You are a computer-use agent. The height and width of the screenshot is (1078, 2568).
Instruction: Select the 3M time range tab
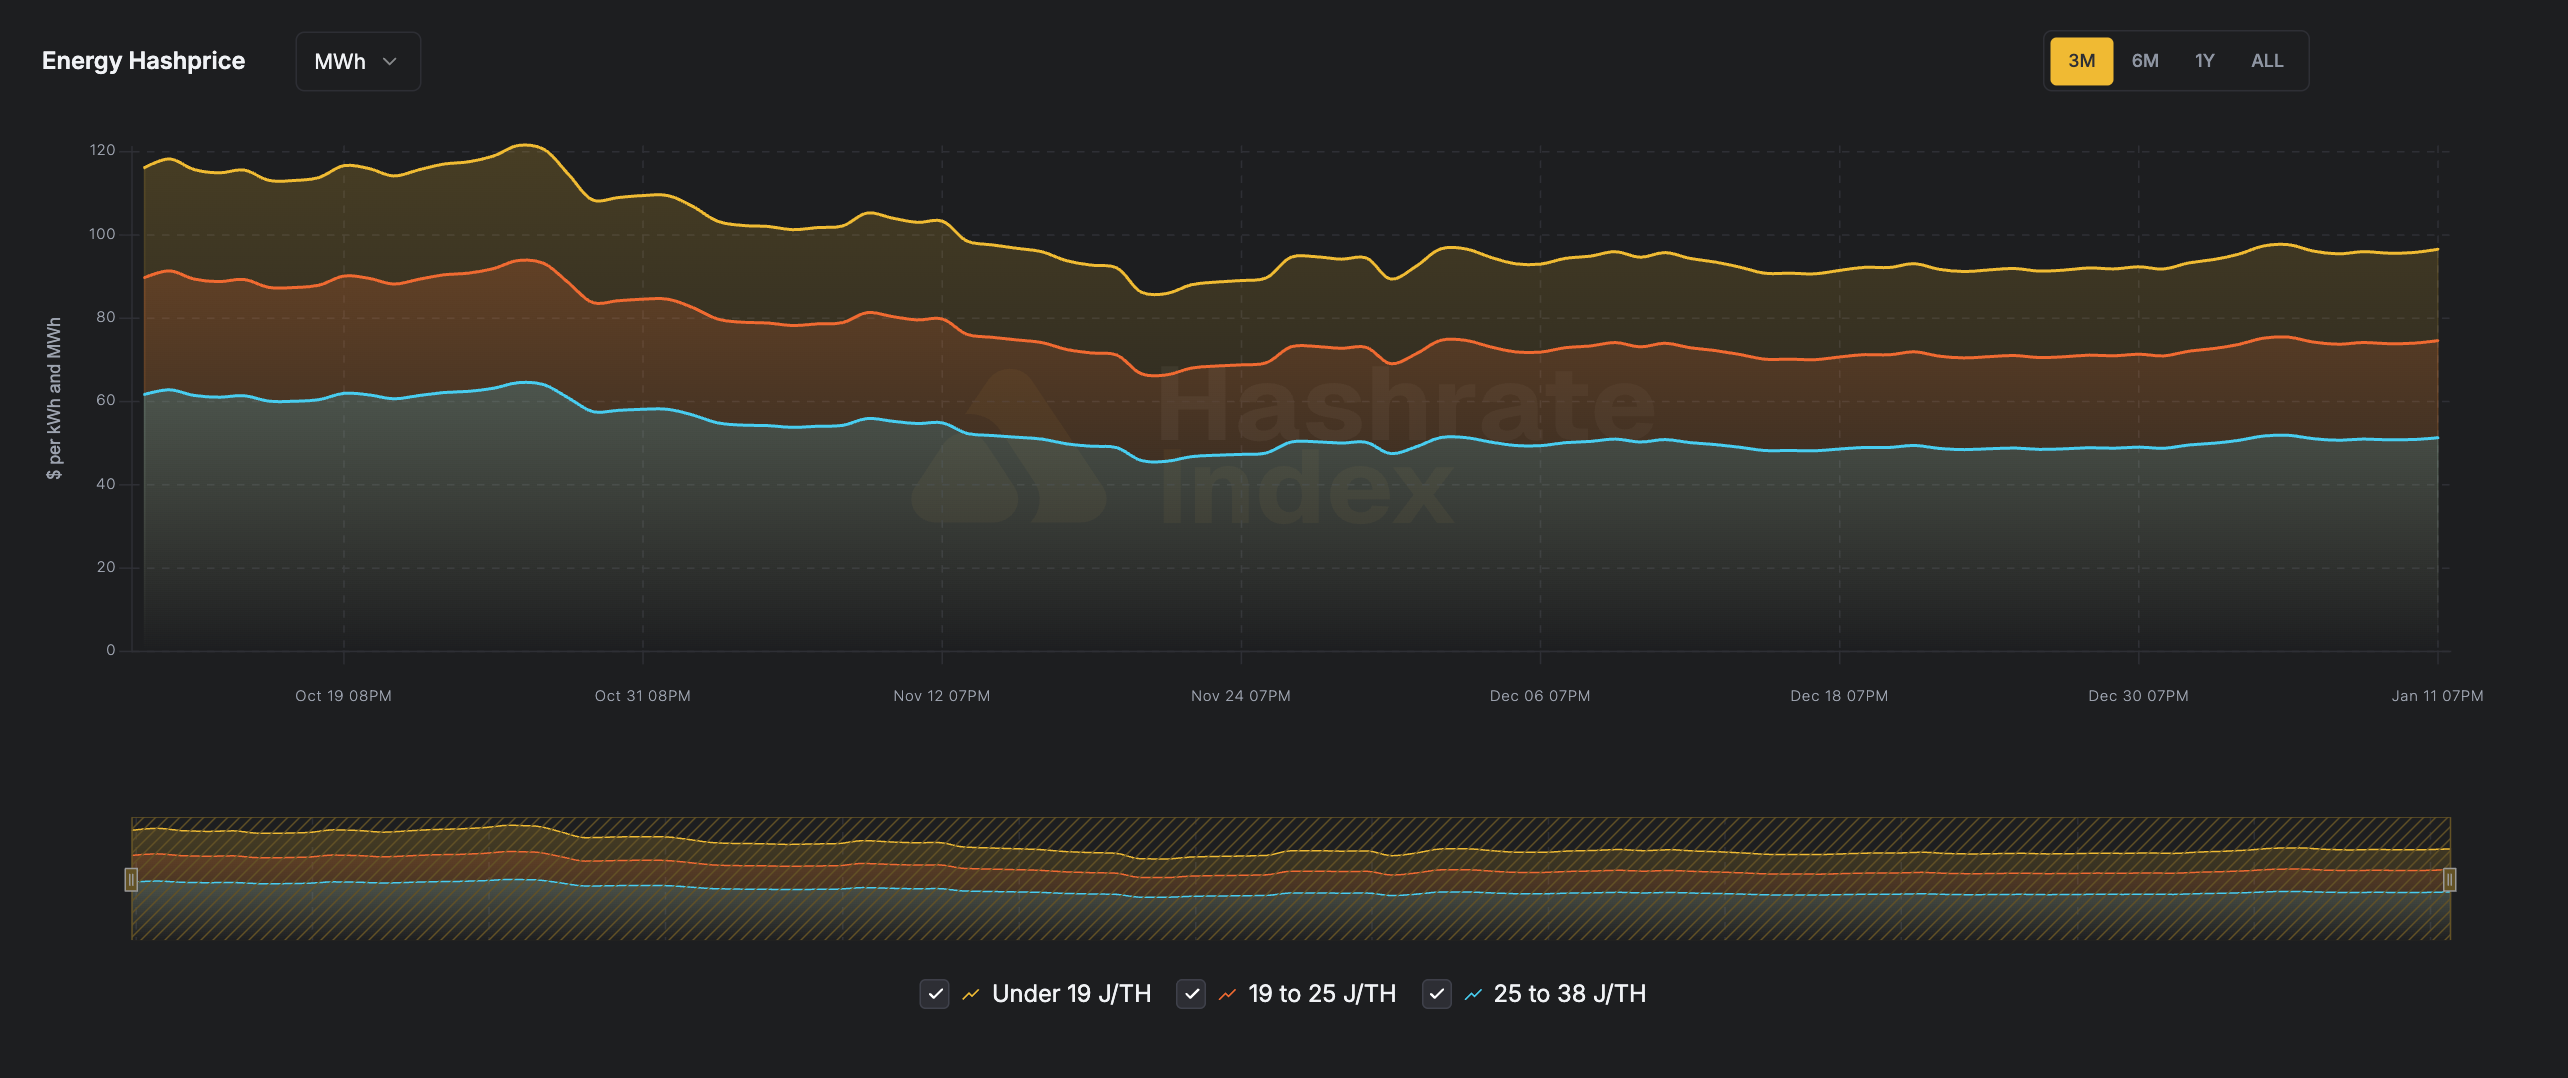[x=2081, y=61]
